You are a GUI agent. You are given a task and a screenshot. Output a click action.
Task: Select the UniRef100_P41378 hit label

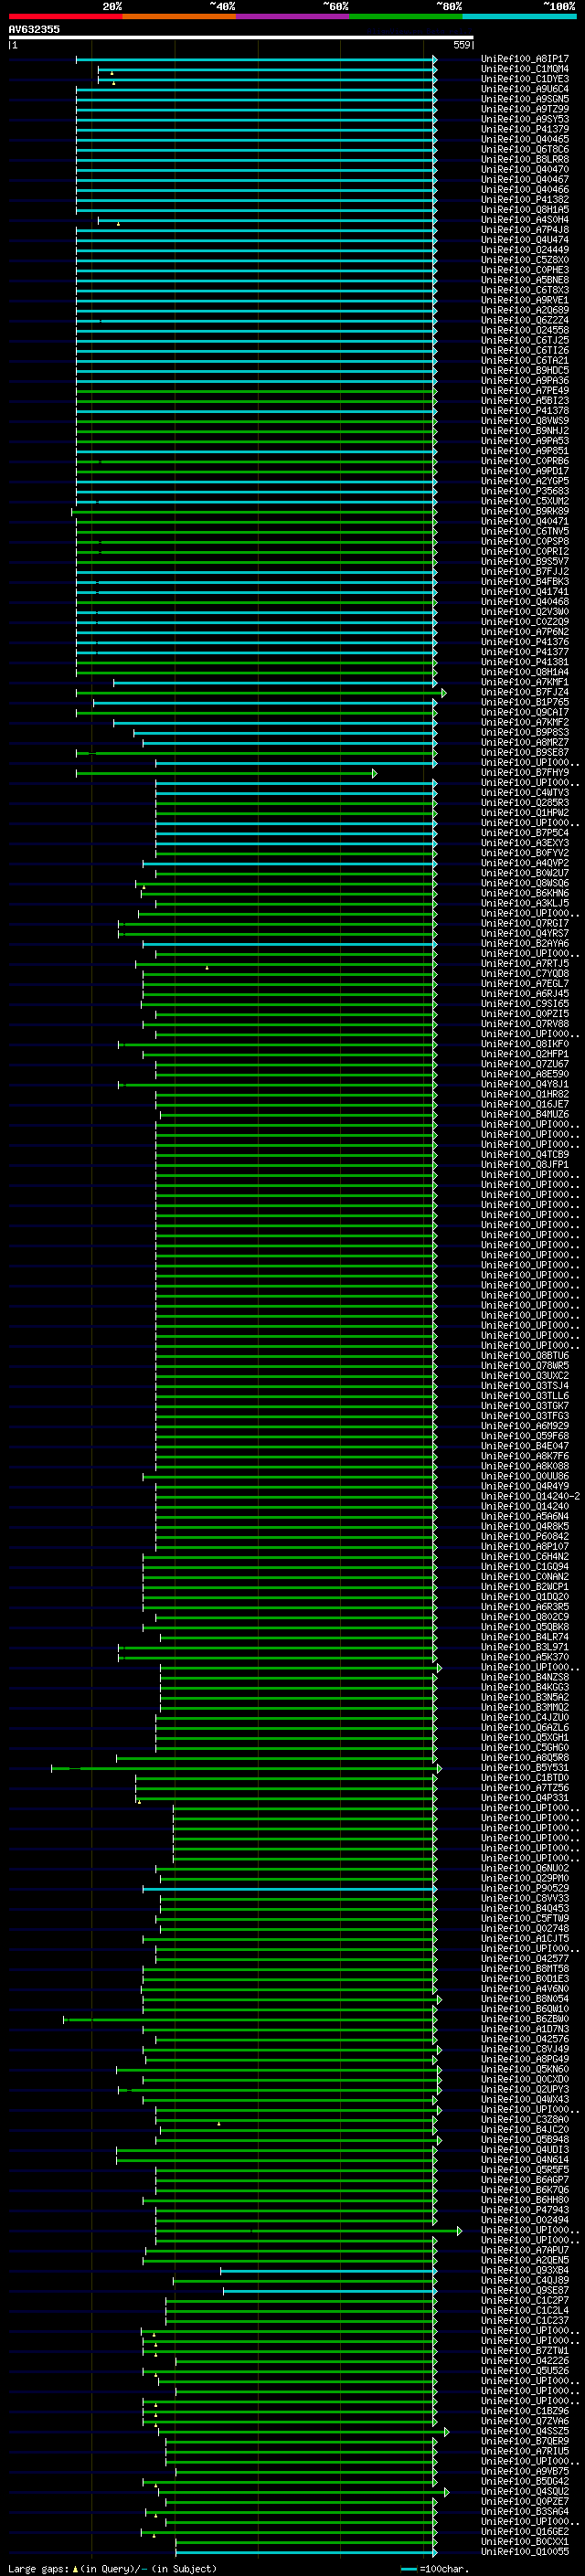(525, 411)
